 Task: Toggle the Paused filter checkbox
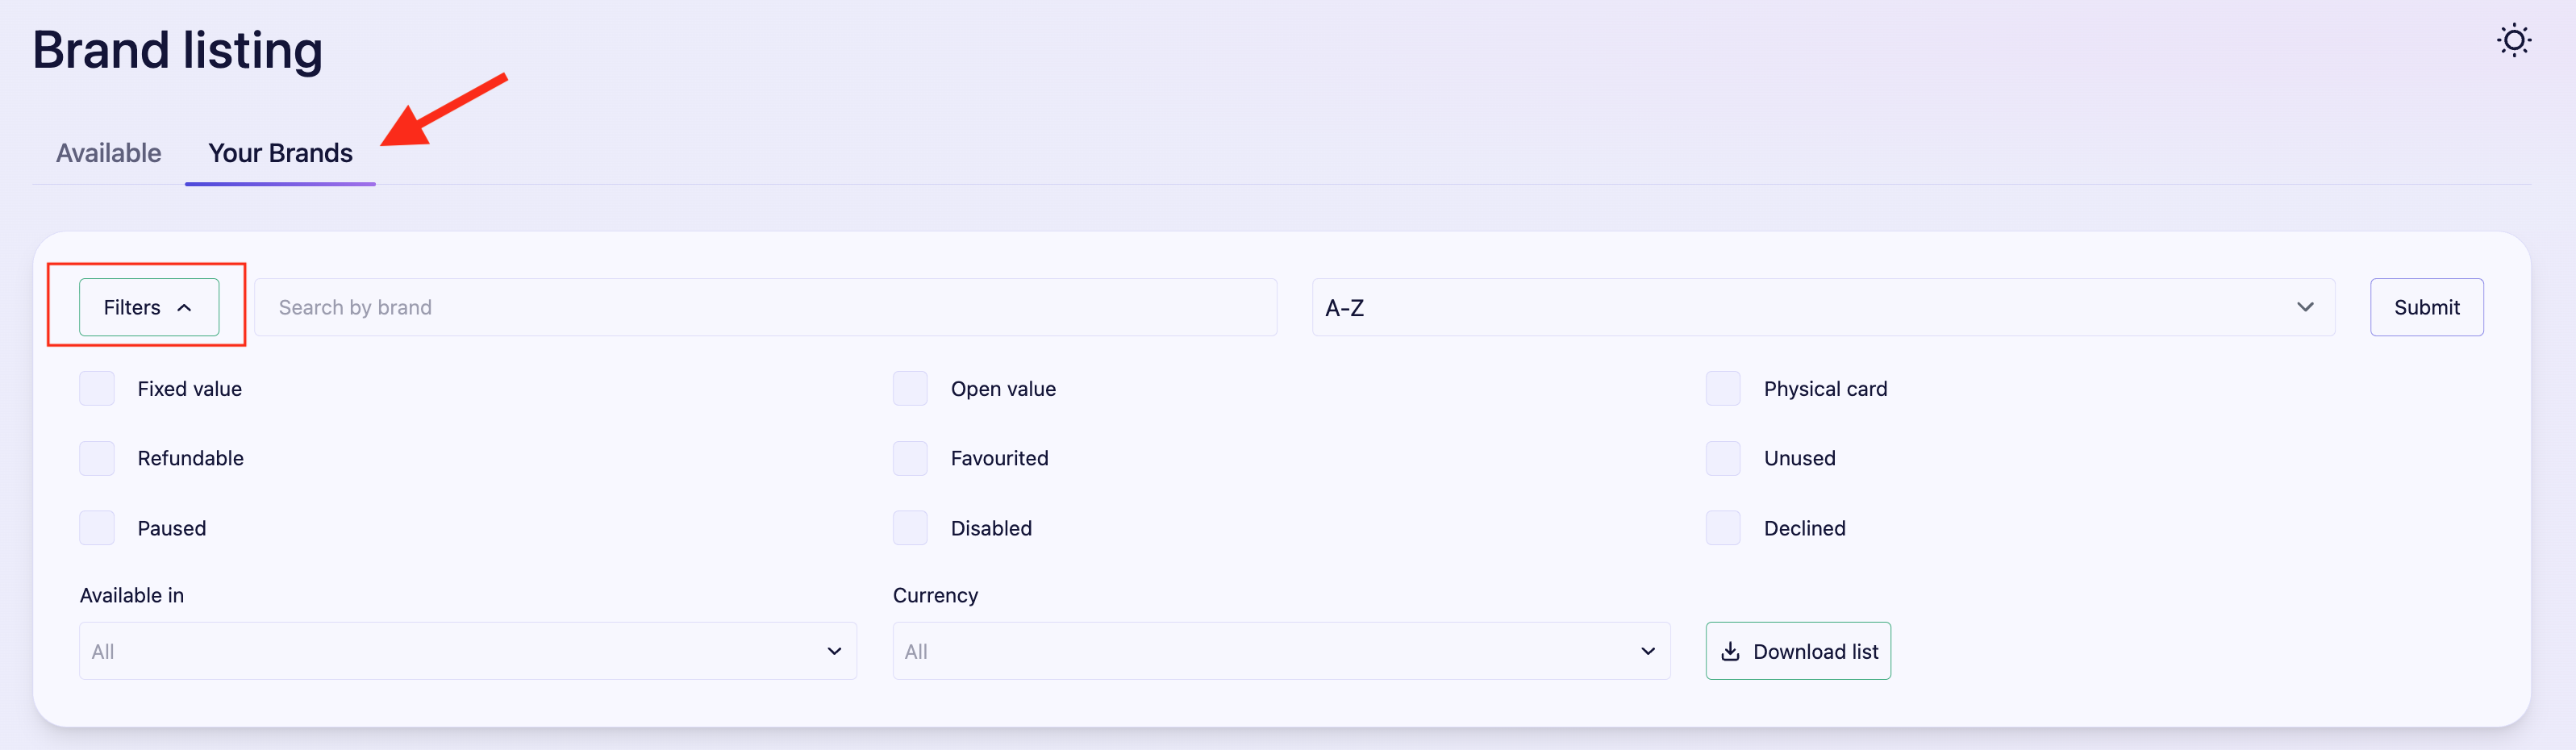coord(97,528)
